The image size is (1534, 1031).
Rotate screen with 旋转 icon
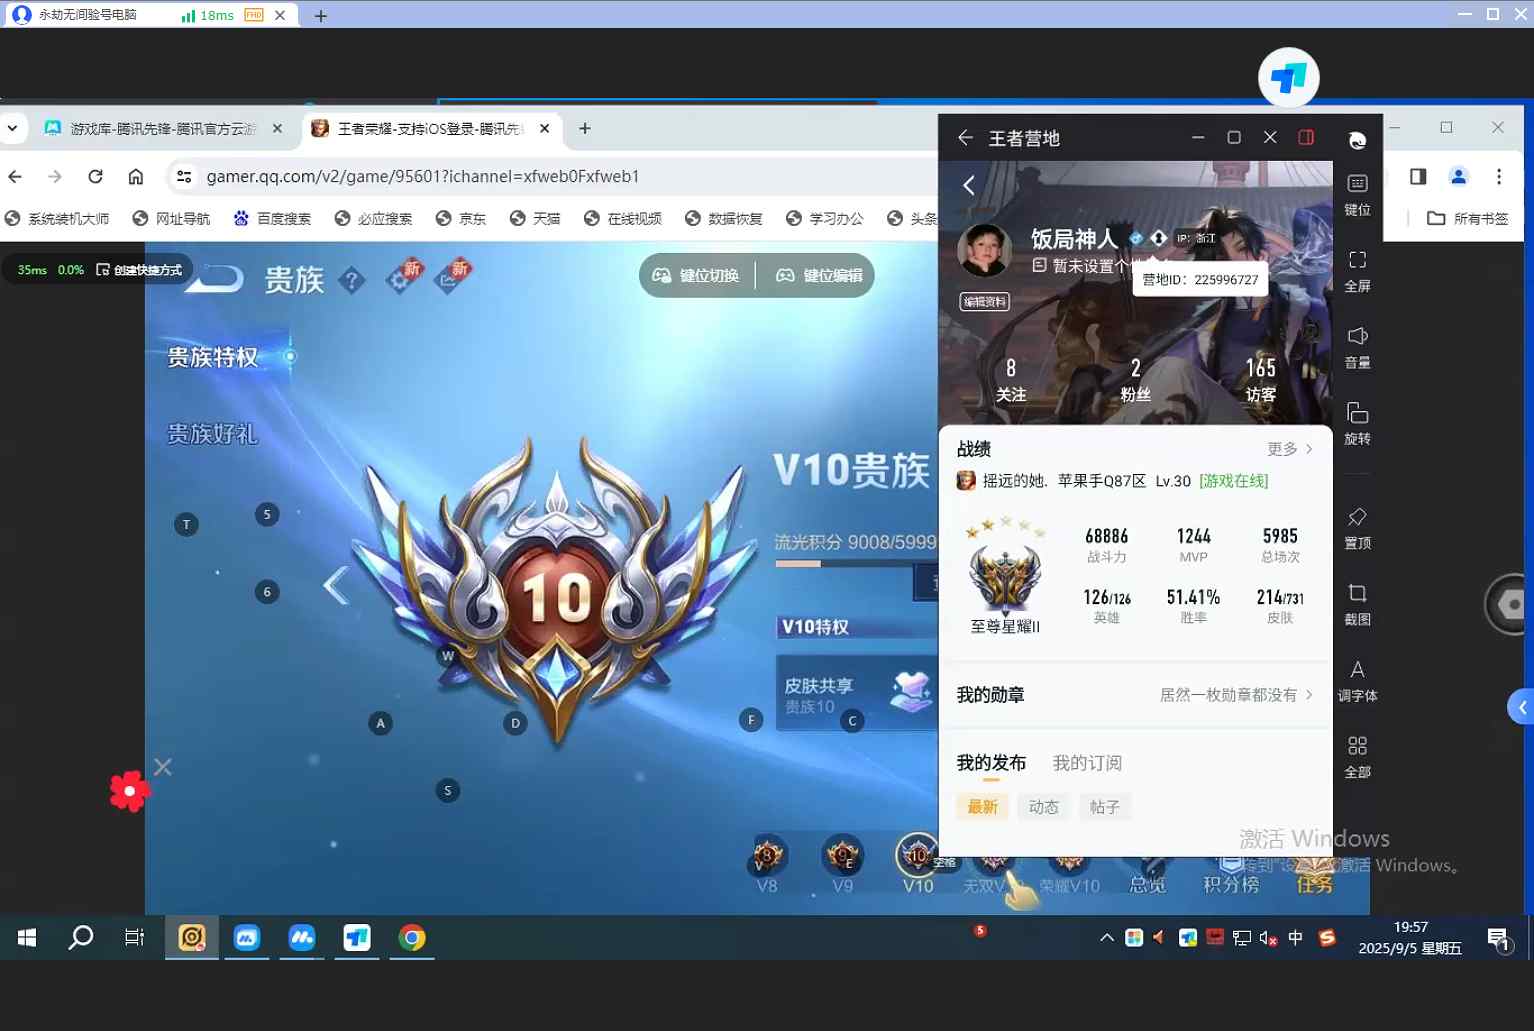[1357, 424]
